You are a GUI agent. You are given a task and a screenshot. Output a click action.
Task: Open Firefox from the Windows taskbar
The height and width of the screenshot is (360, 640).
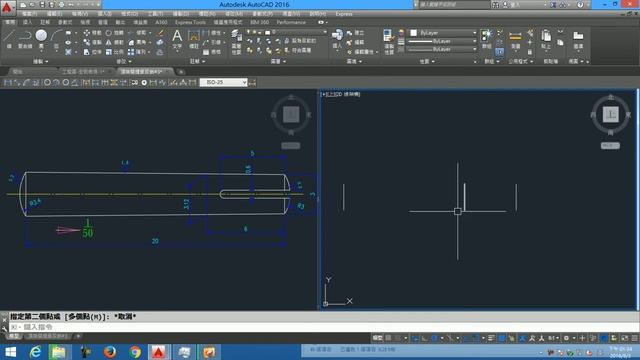(x=109, y=352)
